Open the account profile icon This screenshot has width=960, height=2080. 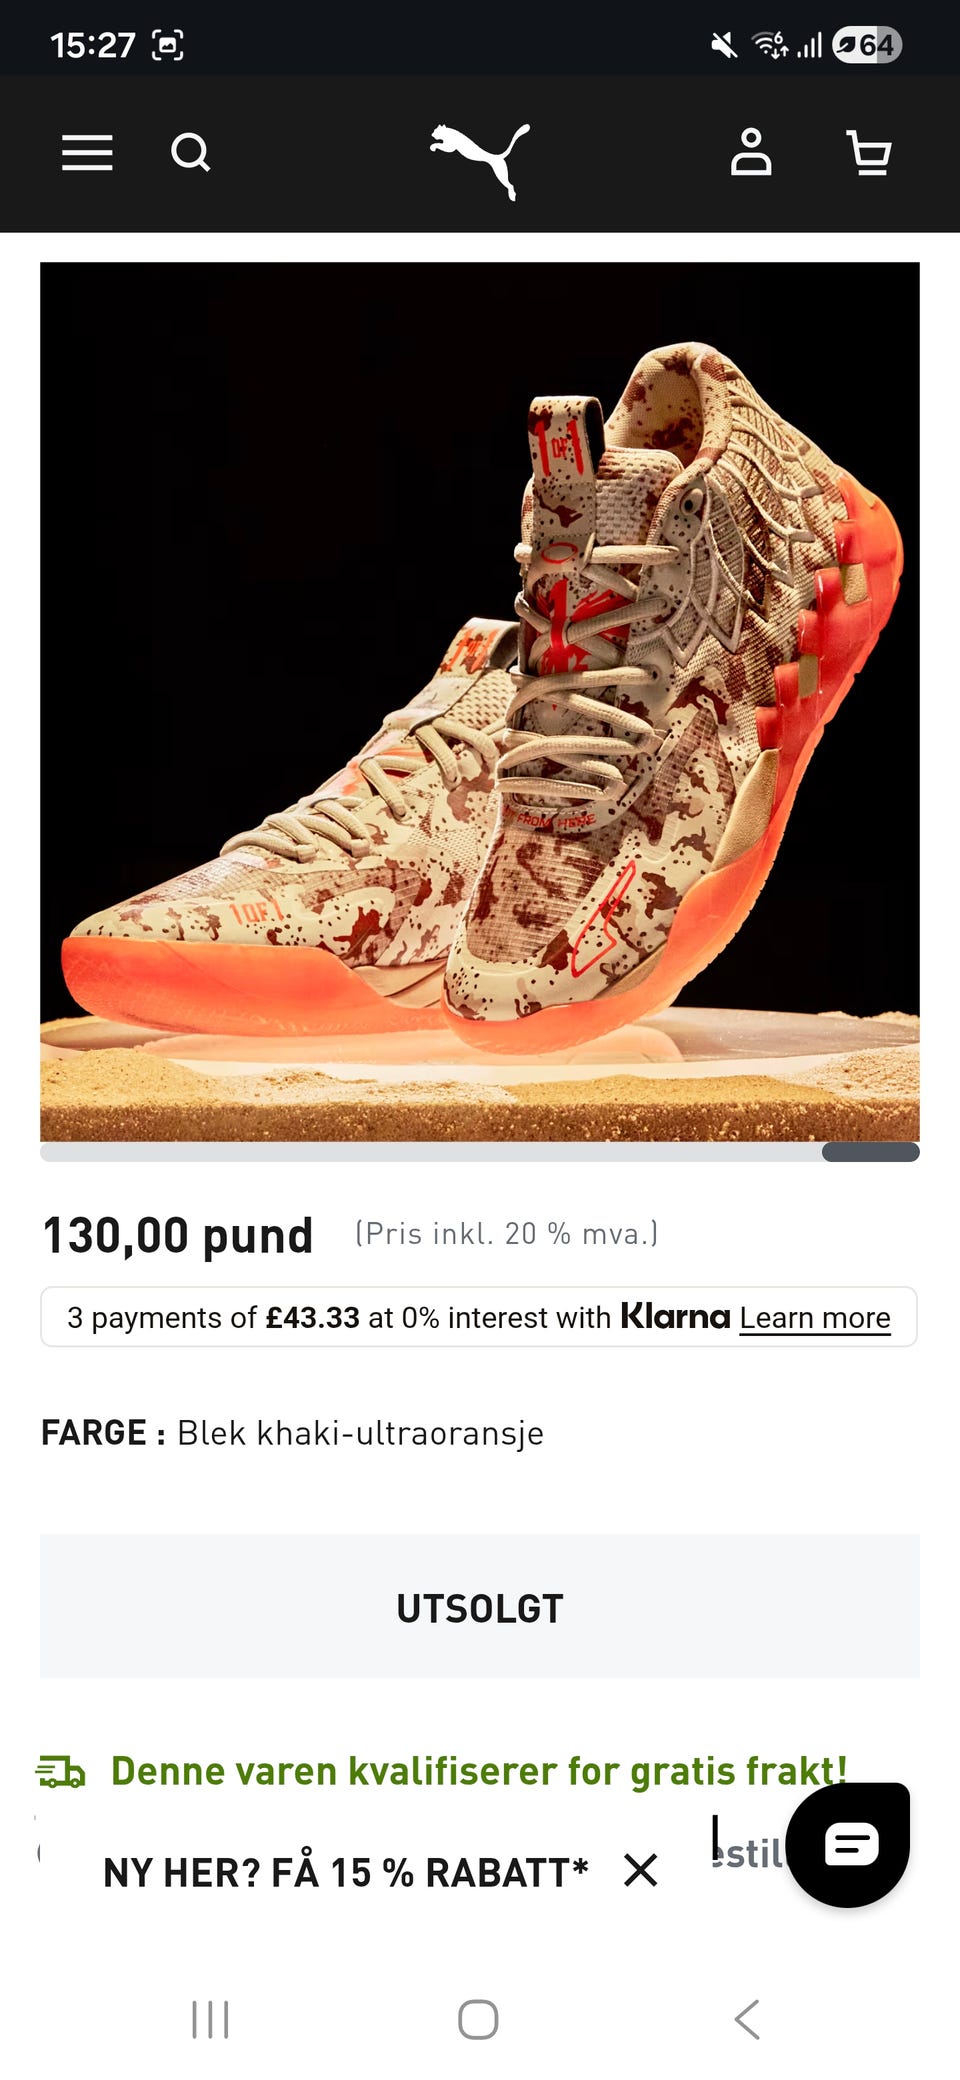tap(751, 152)
